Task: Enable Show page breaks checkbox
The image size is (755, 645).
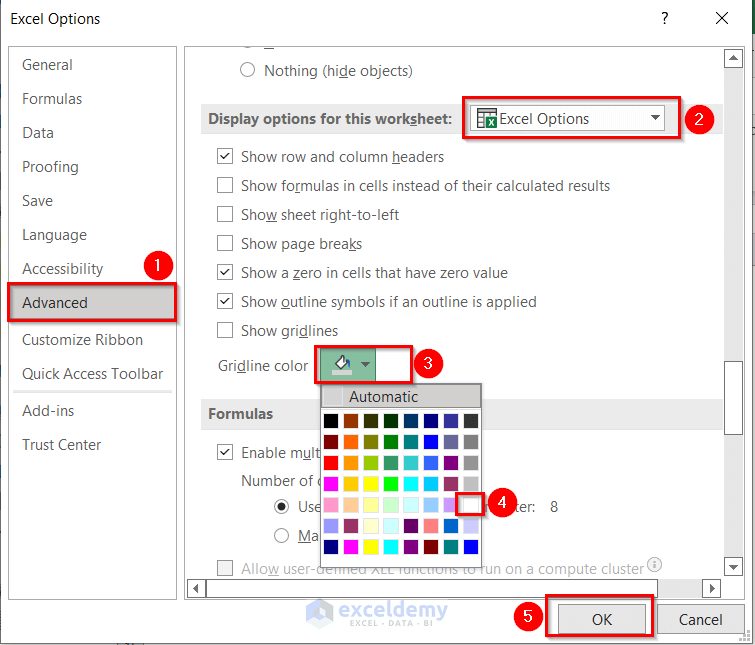Action: (225, 243)
